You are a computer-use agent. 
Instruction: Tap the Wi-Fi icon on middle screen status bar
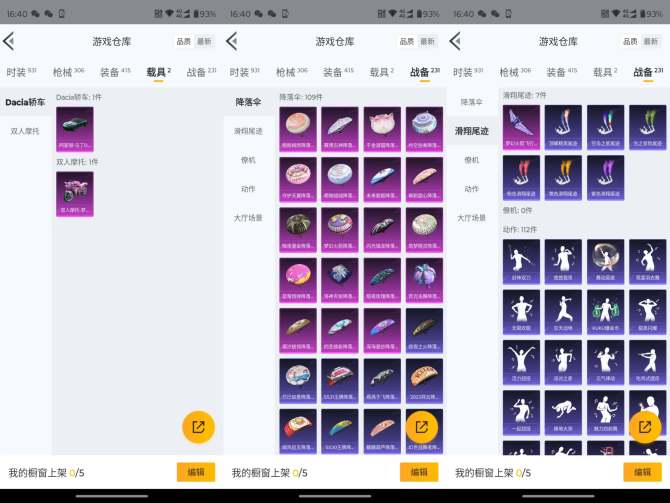pos(393,14)
